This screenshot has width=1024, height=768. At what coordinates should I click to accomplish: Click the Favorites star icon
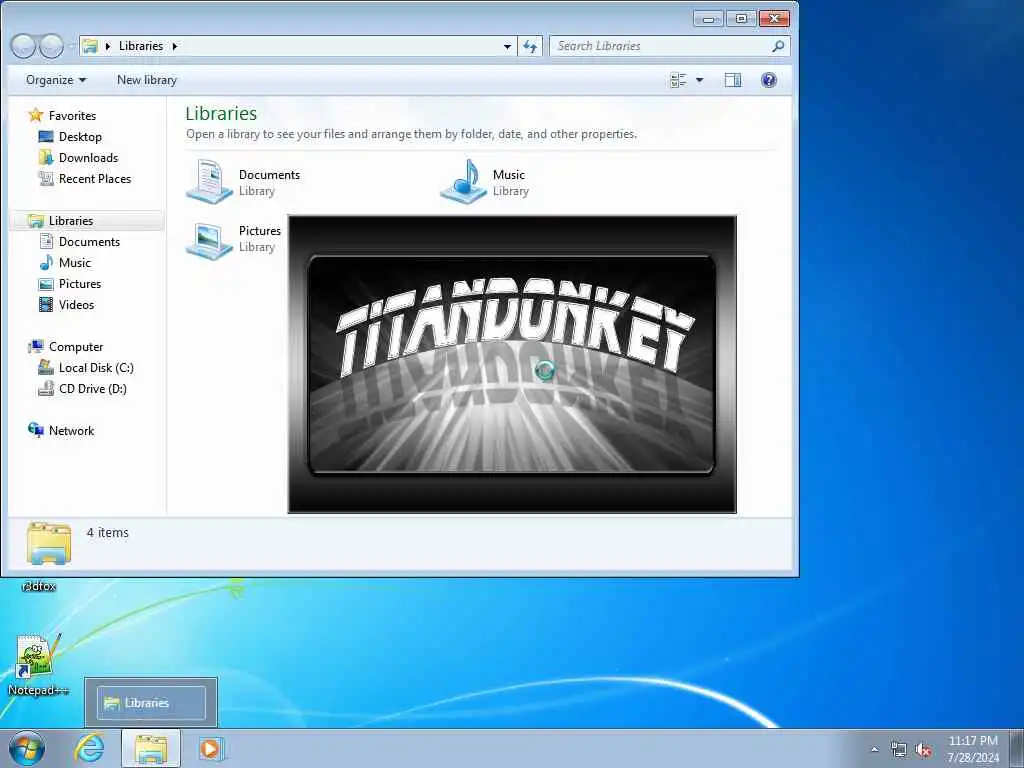(36, 116)
